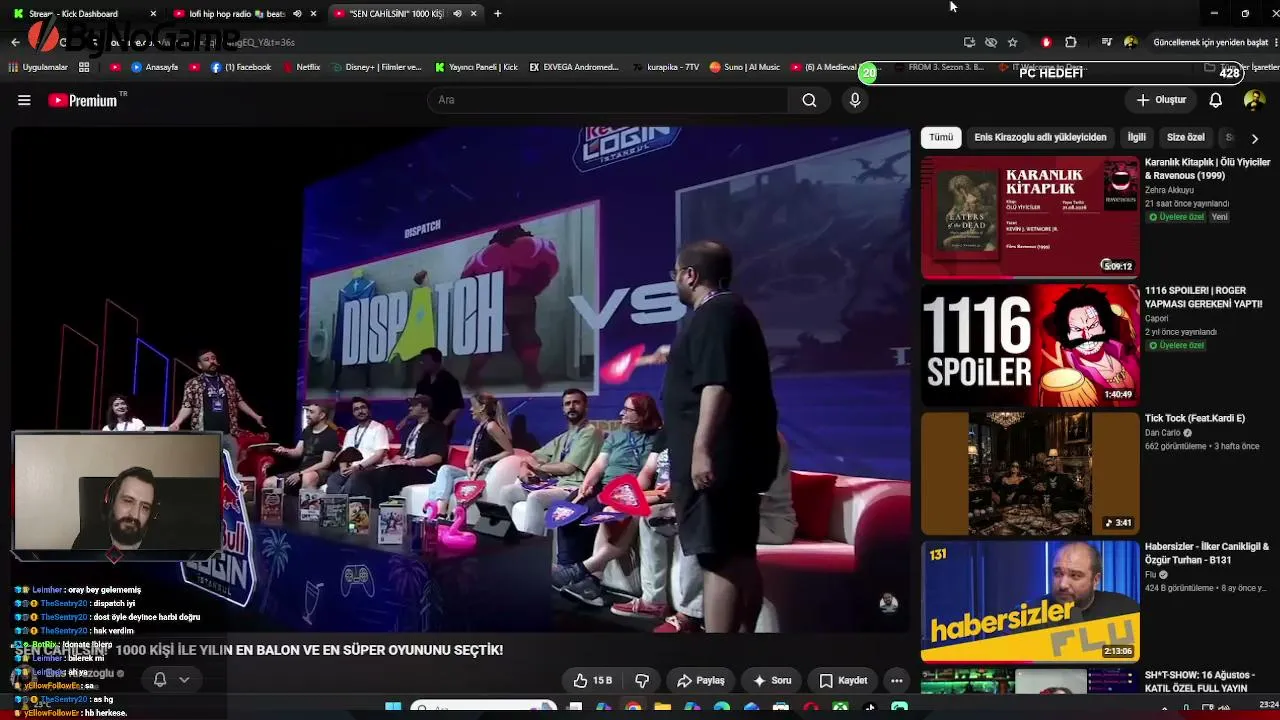Image resolution: width=1280 pixels, height=720 pixels.
Task: Mute the lofi hip hop radio tab
Action: [x=297, y=13]
